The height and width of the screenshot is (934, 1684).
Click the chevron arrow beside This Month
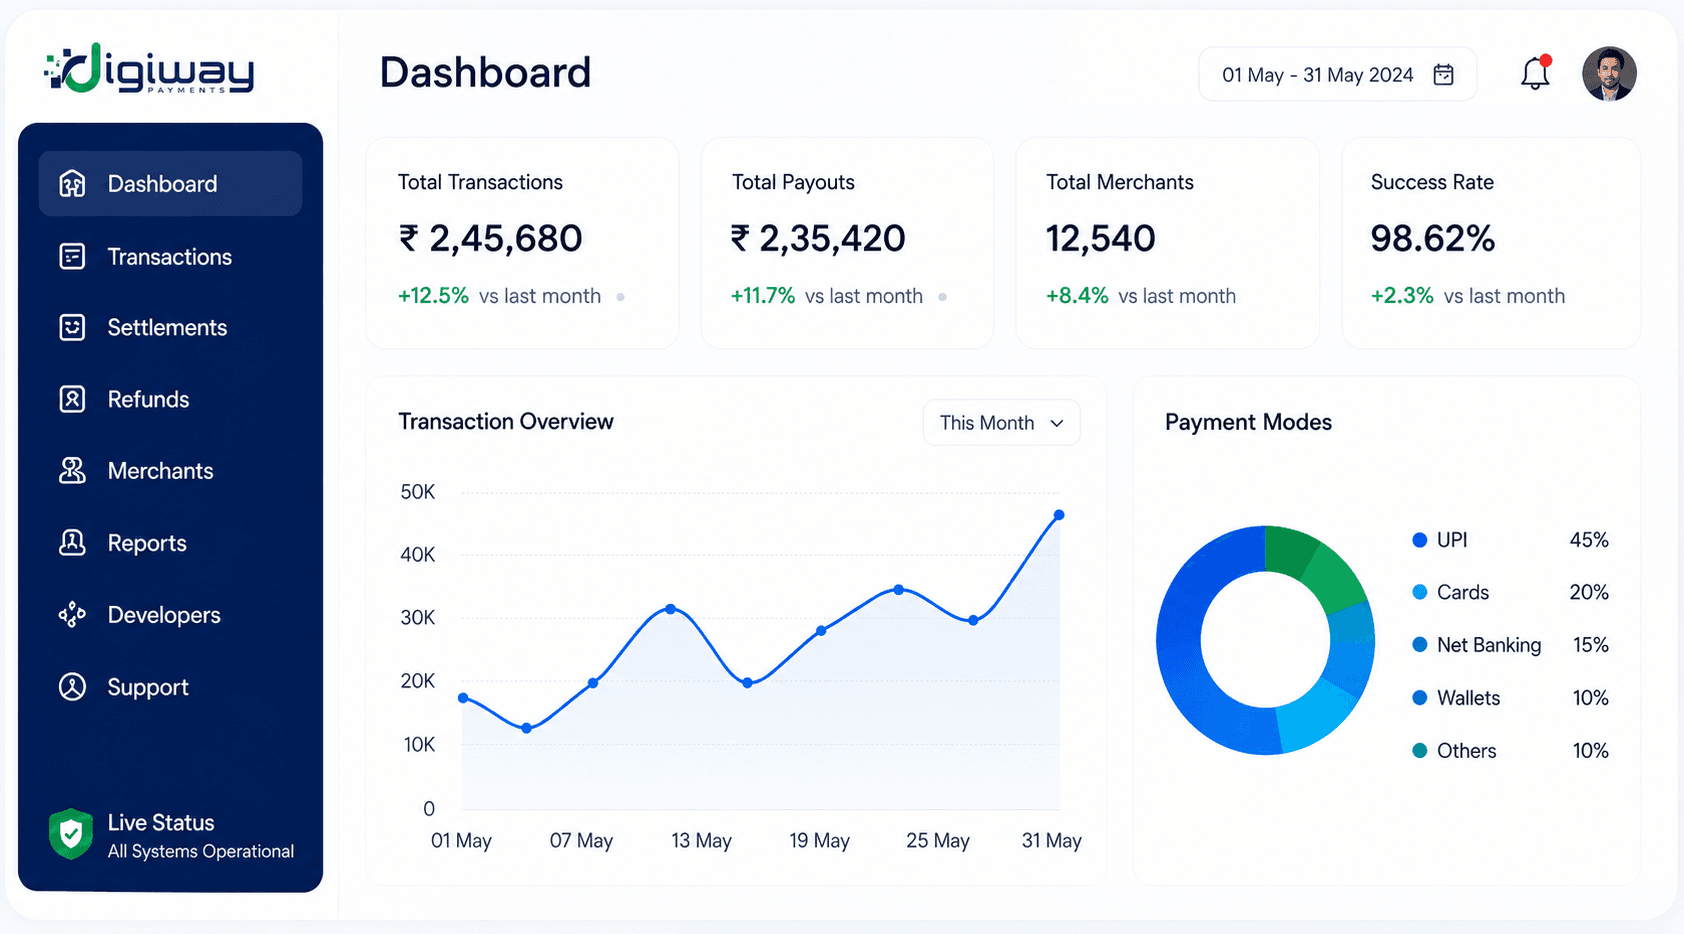pos(1057,423)
